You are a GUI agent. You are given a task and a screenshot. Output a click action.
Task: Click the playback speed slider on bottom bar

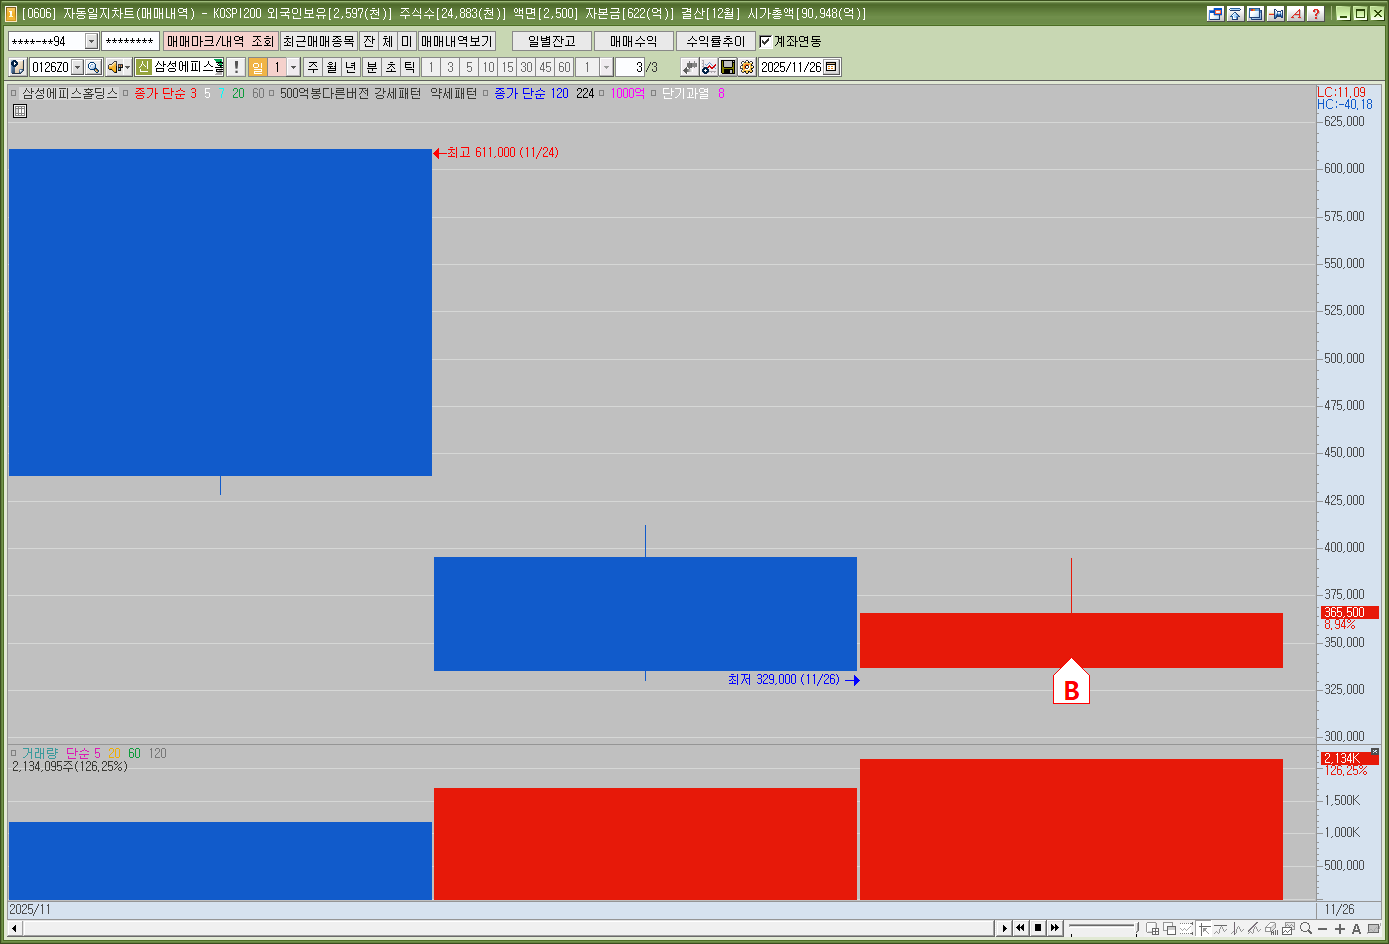click(x=1102, y=928)
